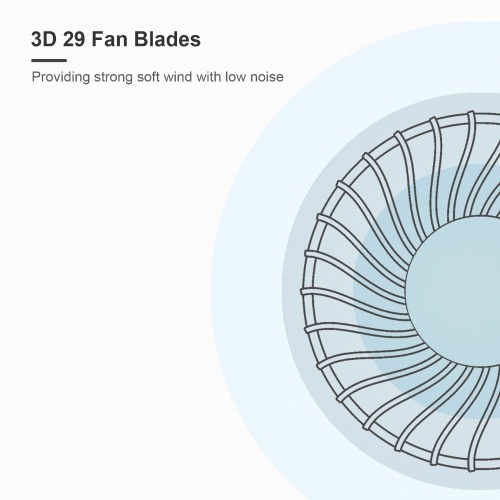Click the topmost visible fan blade tip
The width and height of the screenshot is (500, 500).
(x=471, y=113)
